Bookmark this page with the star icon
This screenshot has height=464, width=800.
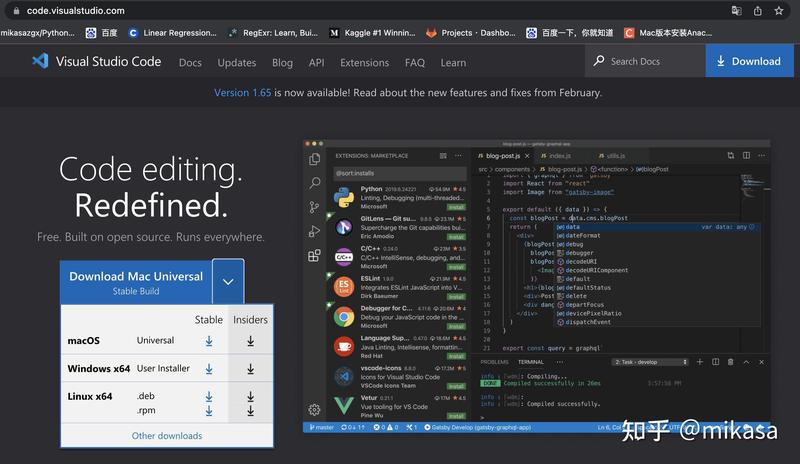[x=779, y=11]
